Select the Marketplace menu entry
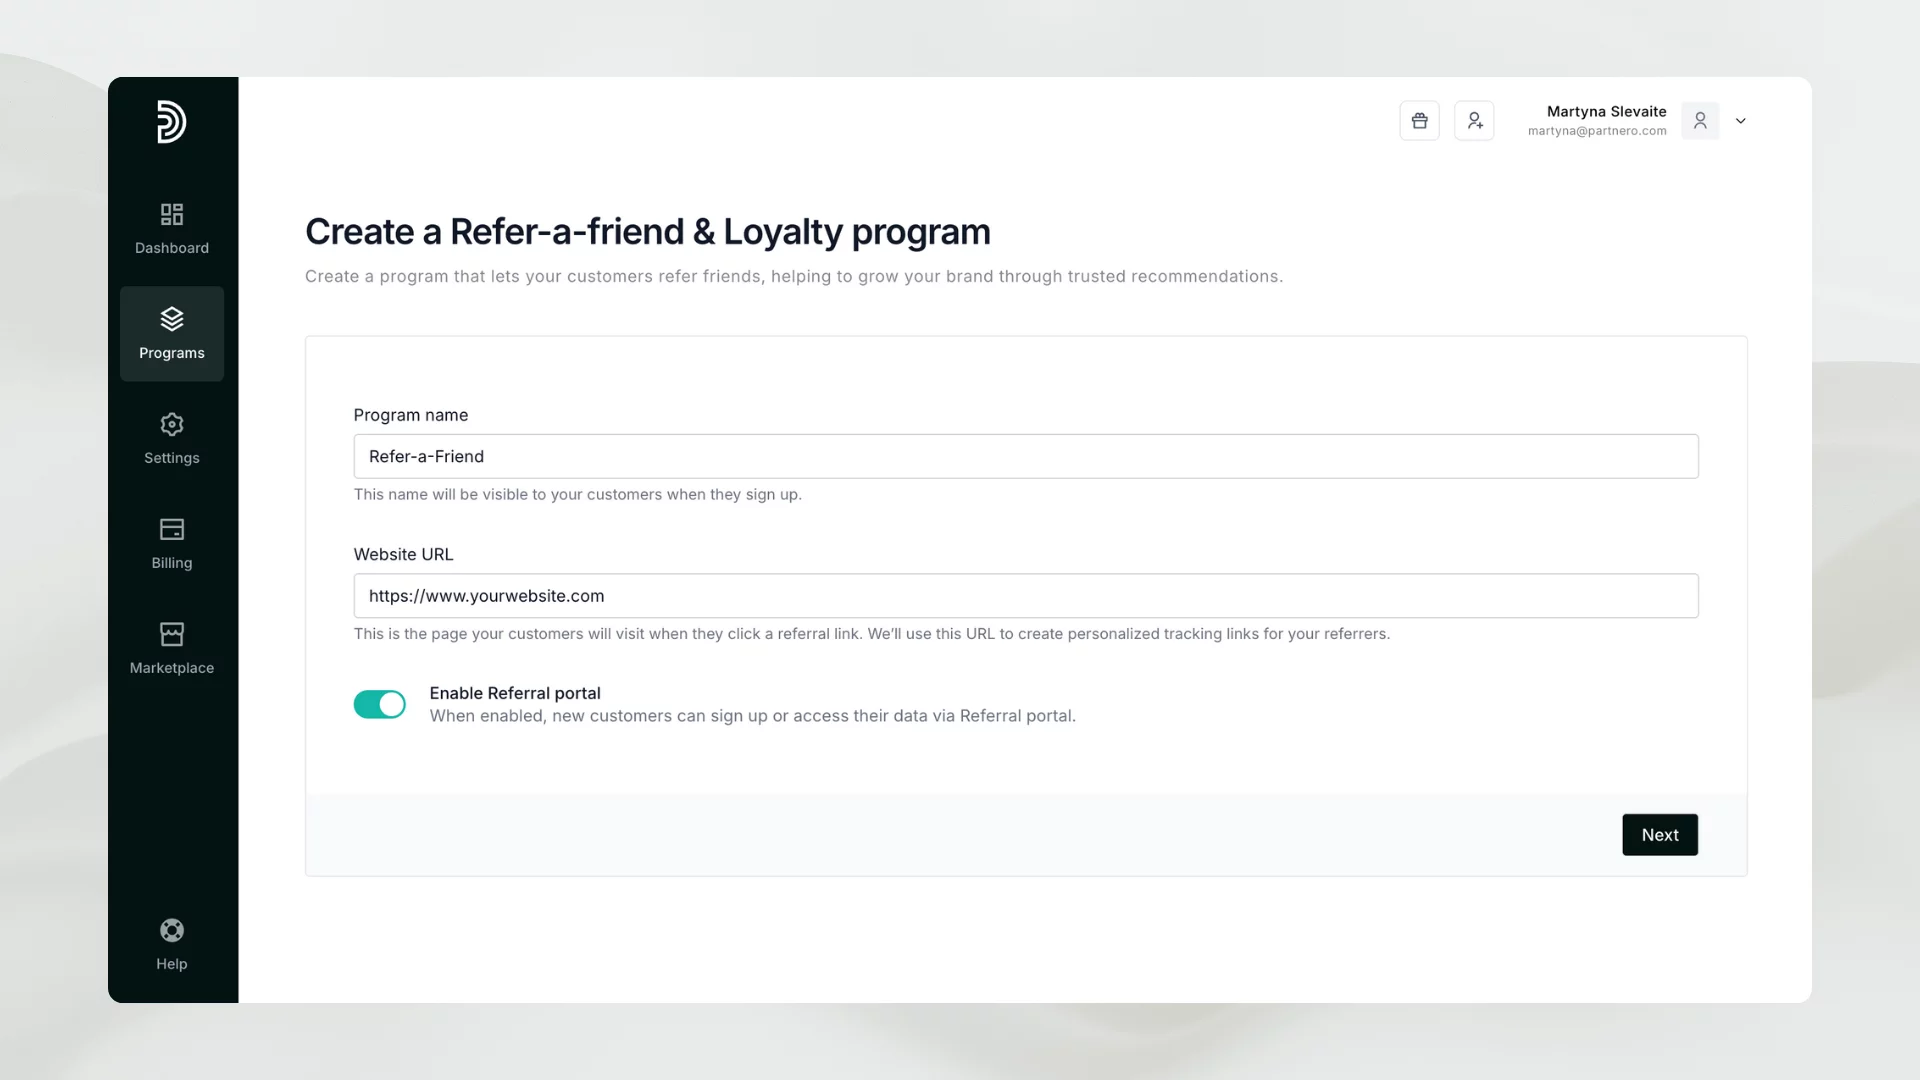The image size is (1920, 1080). tap(171, 668)
